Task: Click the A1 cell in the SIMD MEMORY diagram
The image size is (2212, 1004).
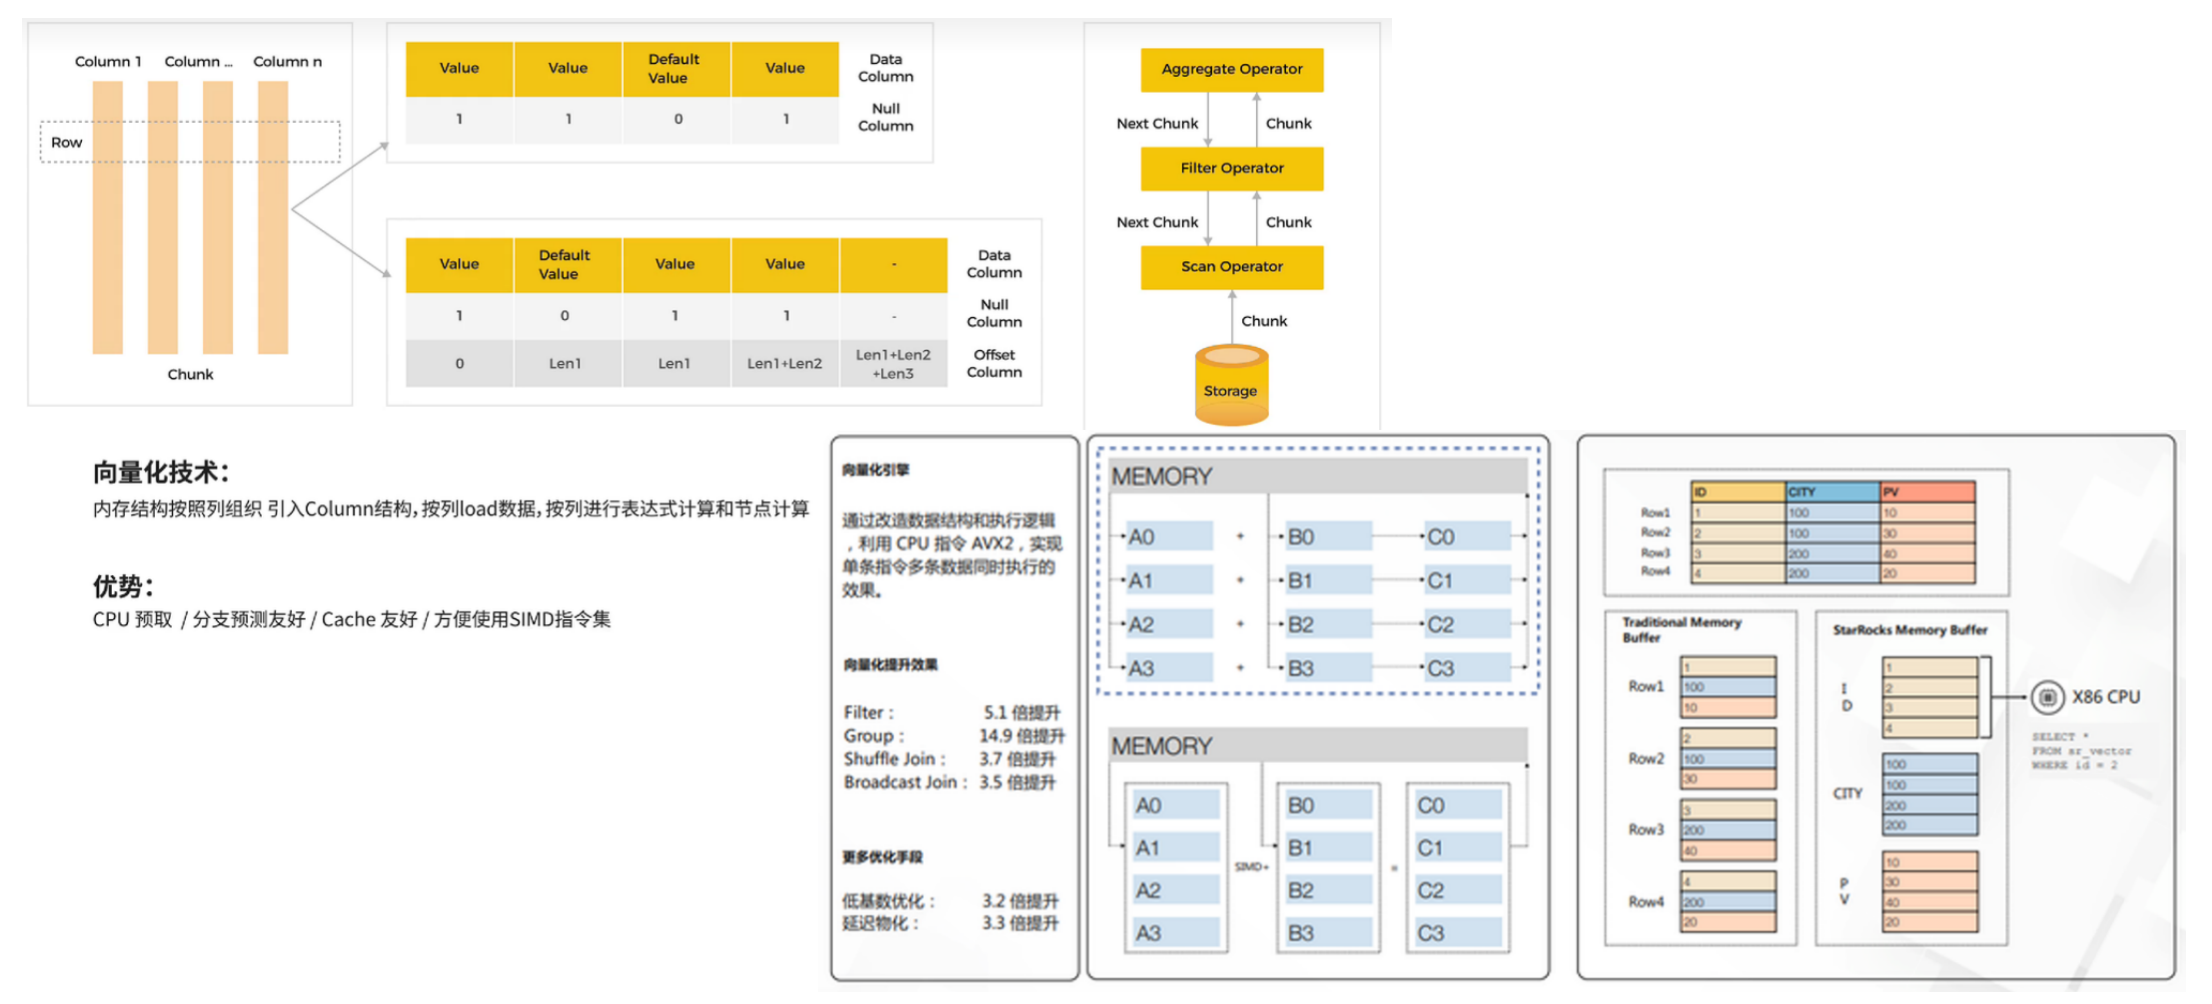Action: coord(1176,848)
